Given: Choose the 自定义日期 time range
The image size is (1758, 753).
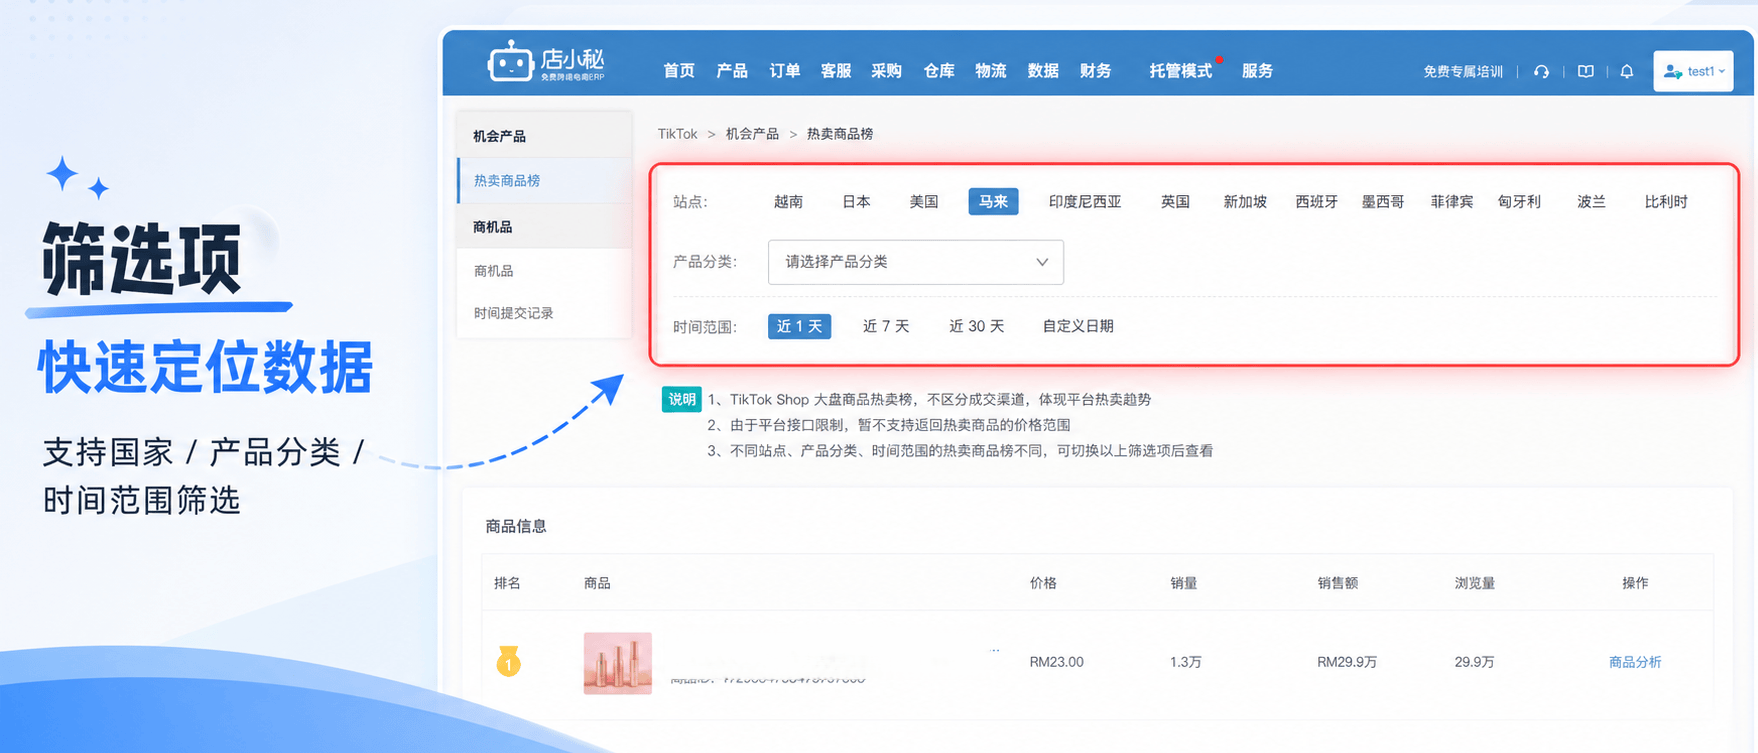Looking at the screenshot, I should point(1078,327).
